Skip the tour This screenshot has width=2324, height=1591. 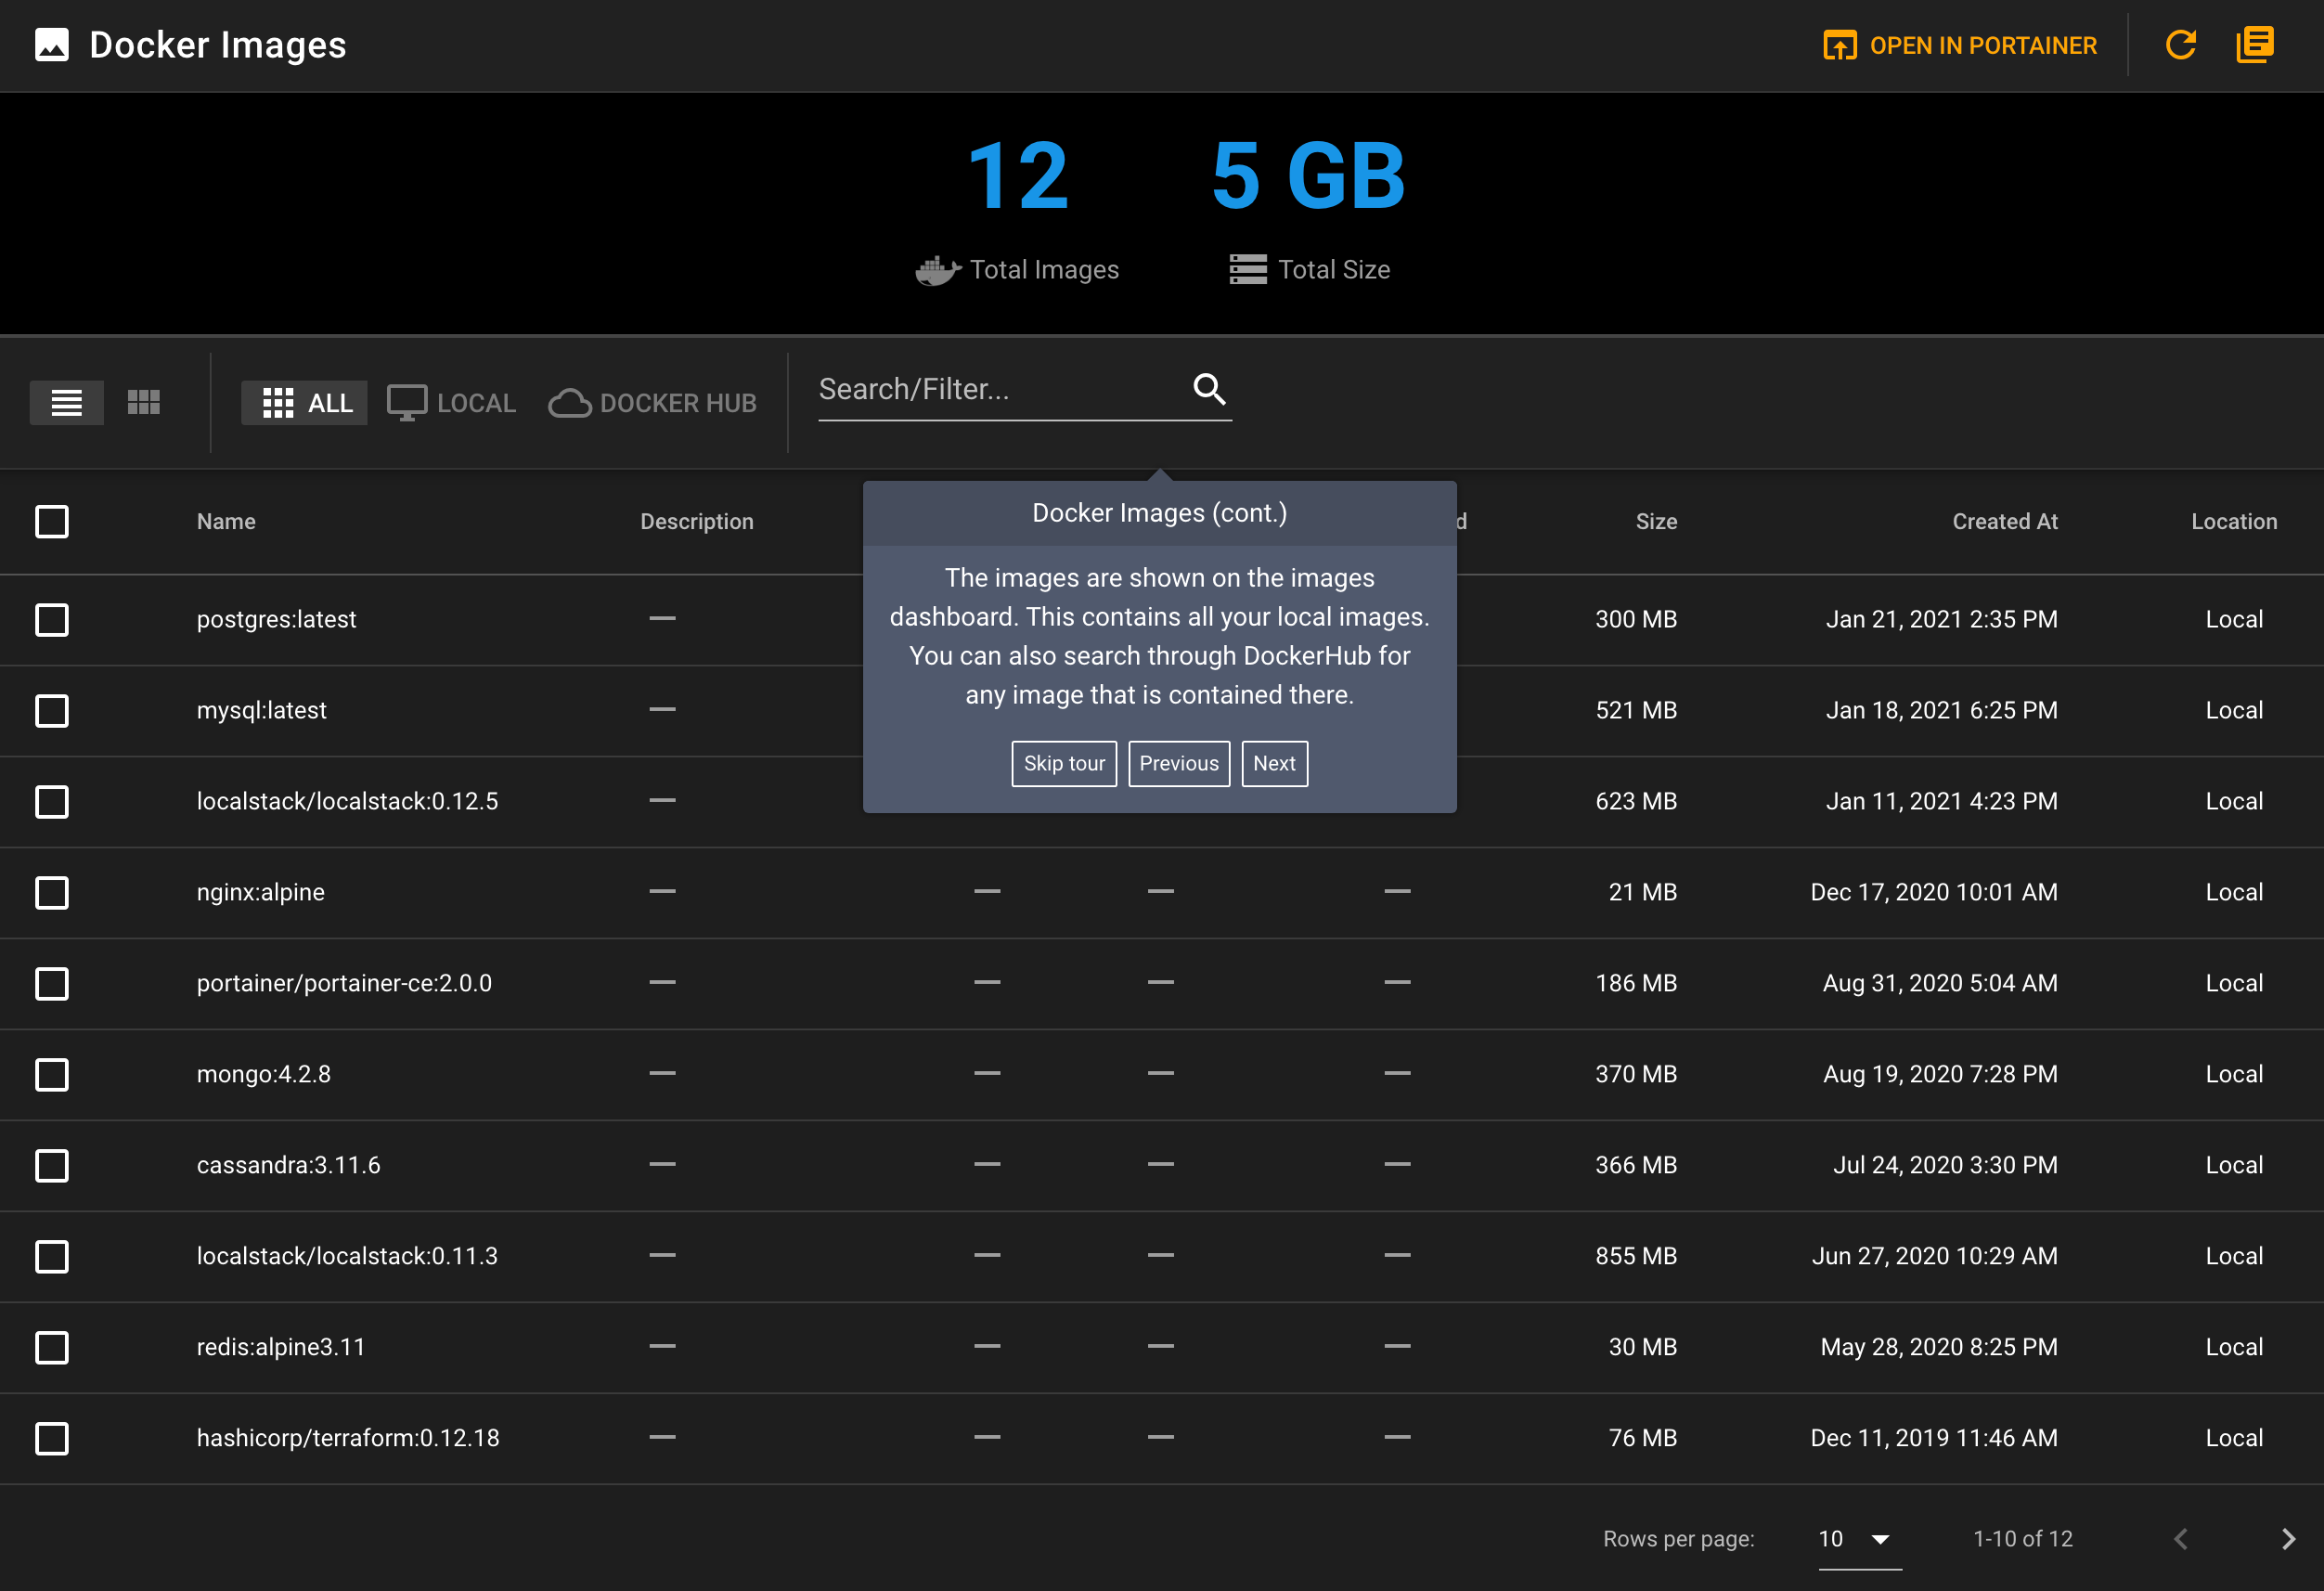[1064, 764]
